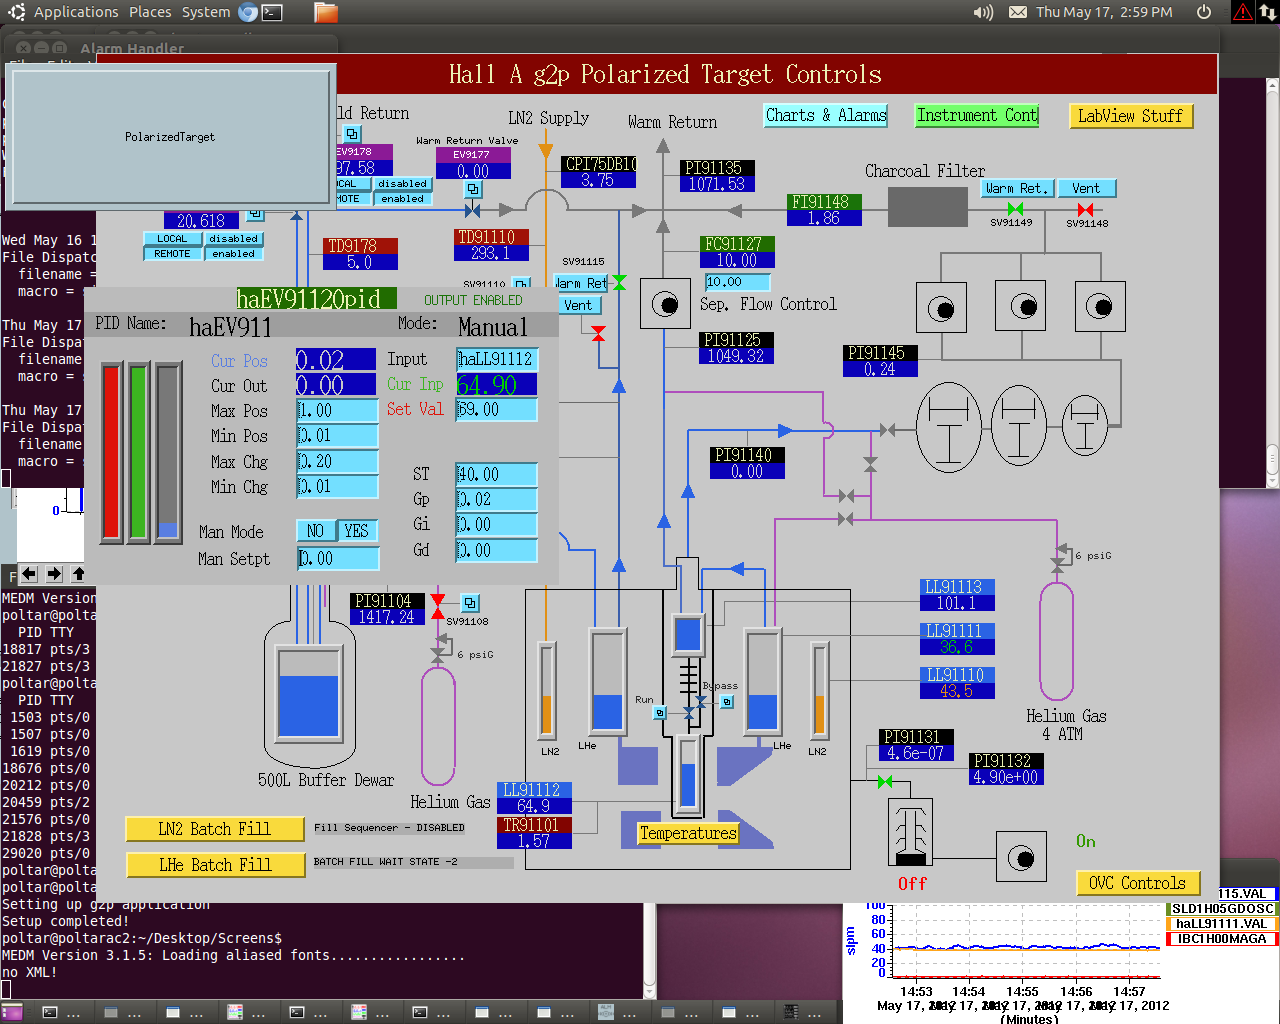Click the ST field showing 40.00

(497, 474)
